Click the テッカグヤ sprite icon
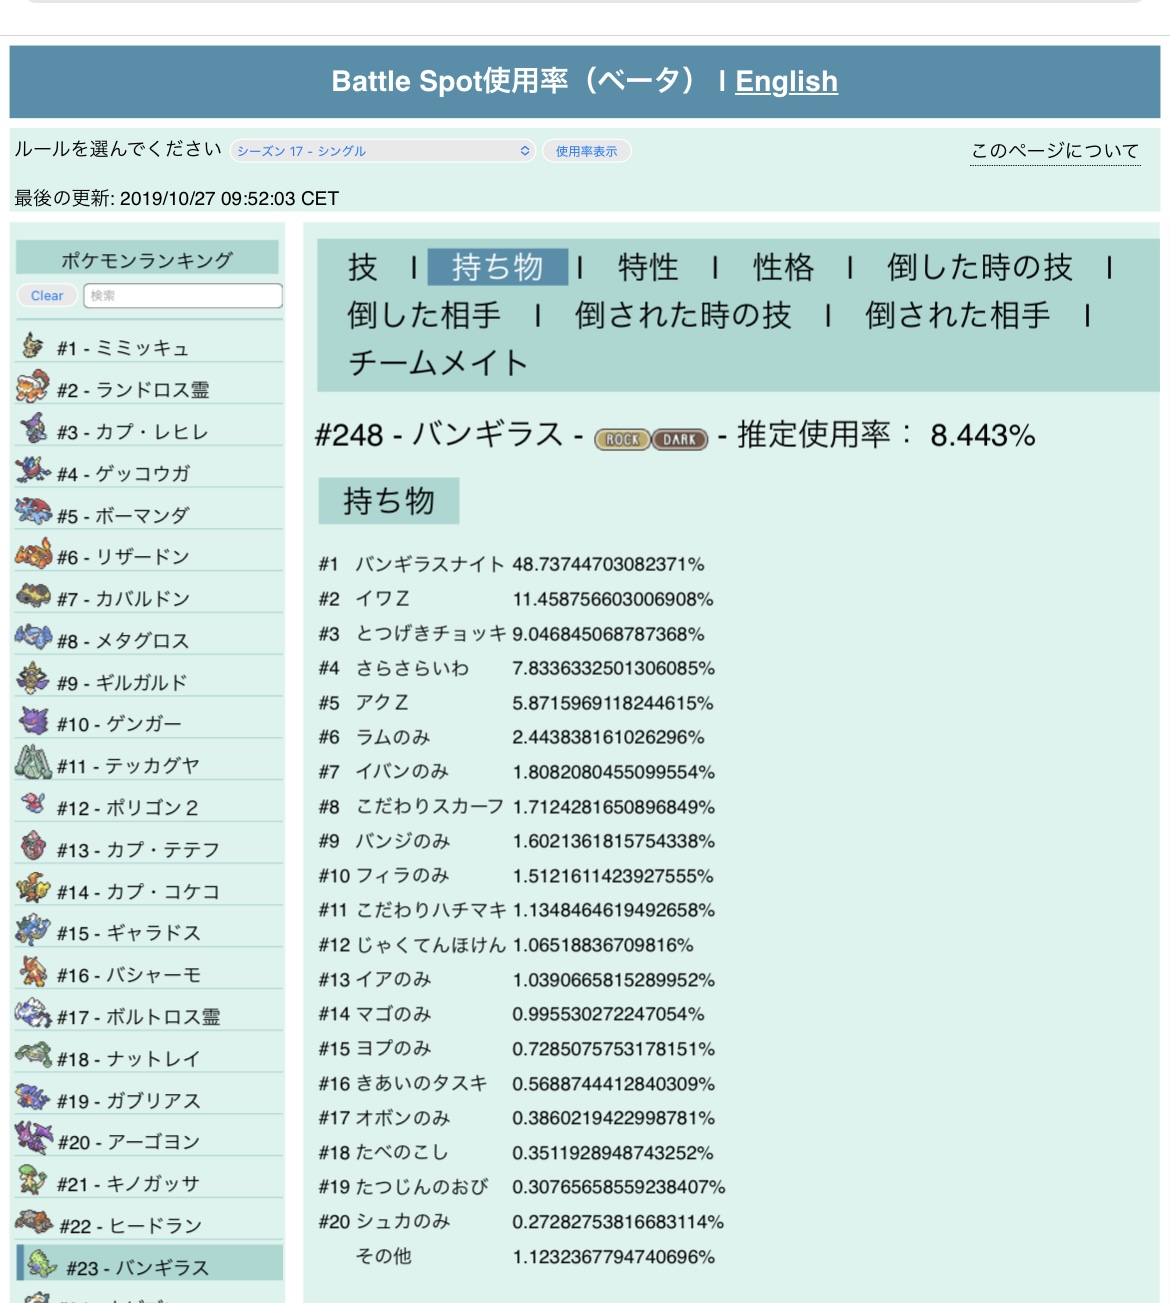 [33, 762]
